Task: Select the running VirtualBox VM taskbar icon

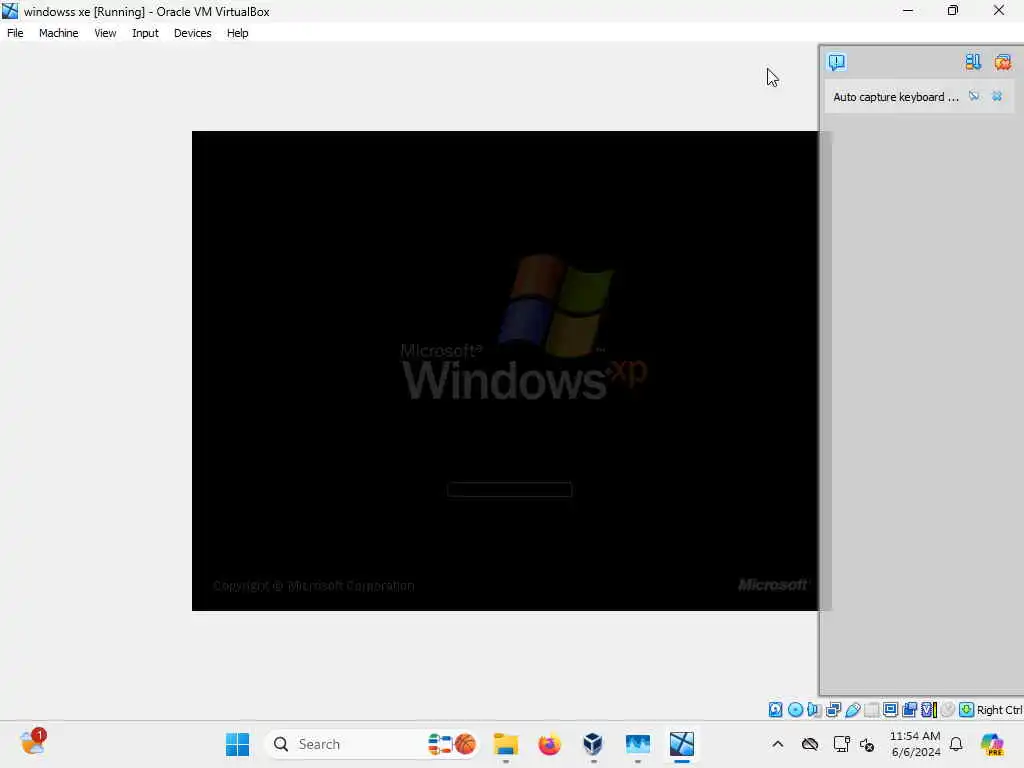Action: [x=681, y=744]
